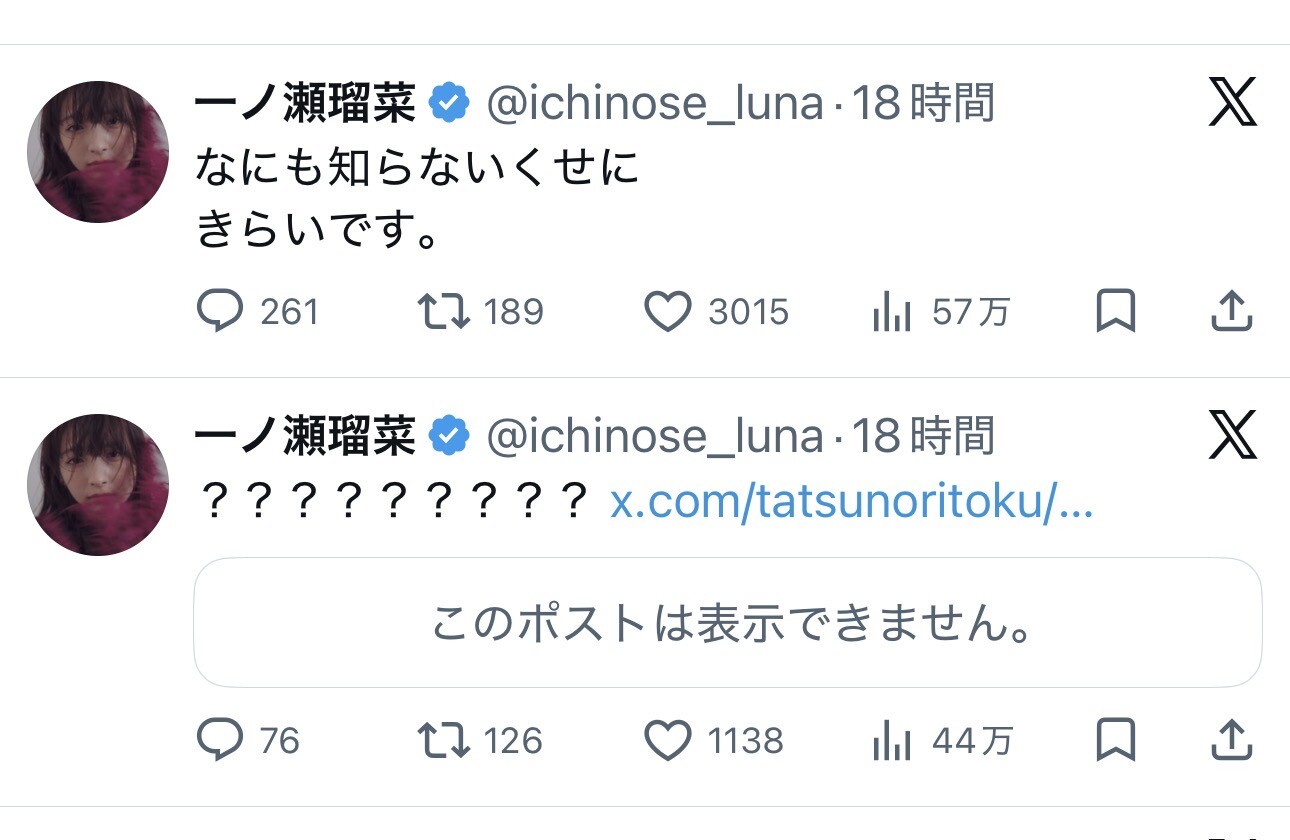This screenshot has width=1290, height=840.
Task: Like the post with 1138 likes
Action: pyautogui.click(x=667, y=741)
